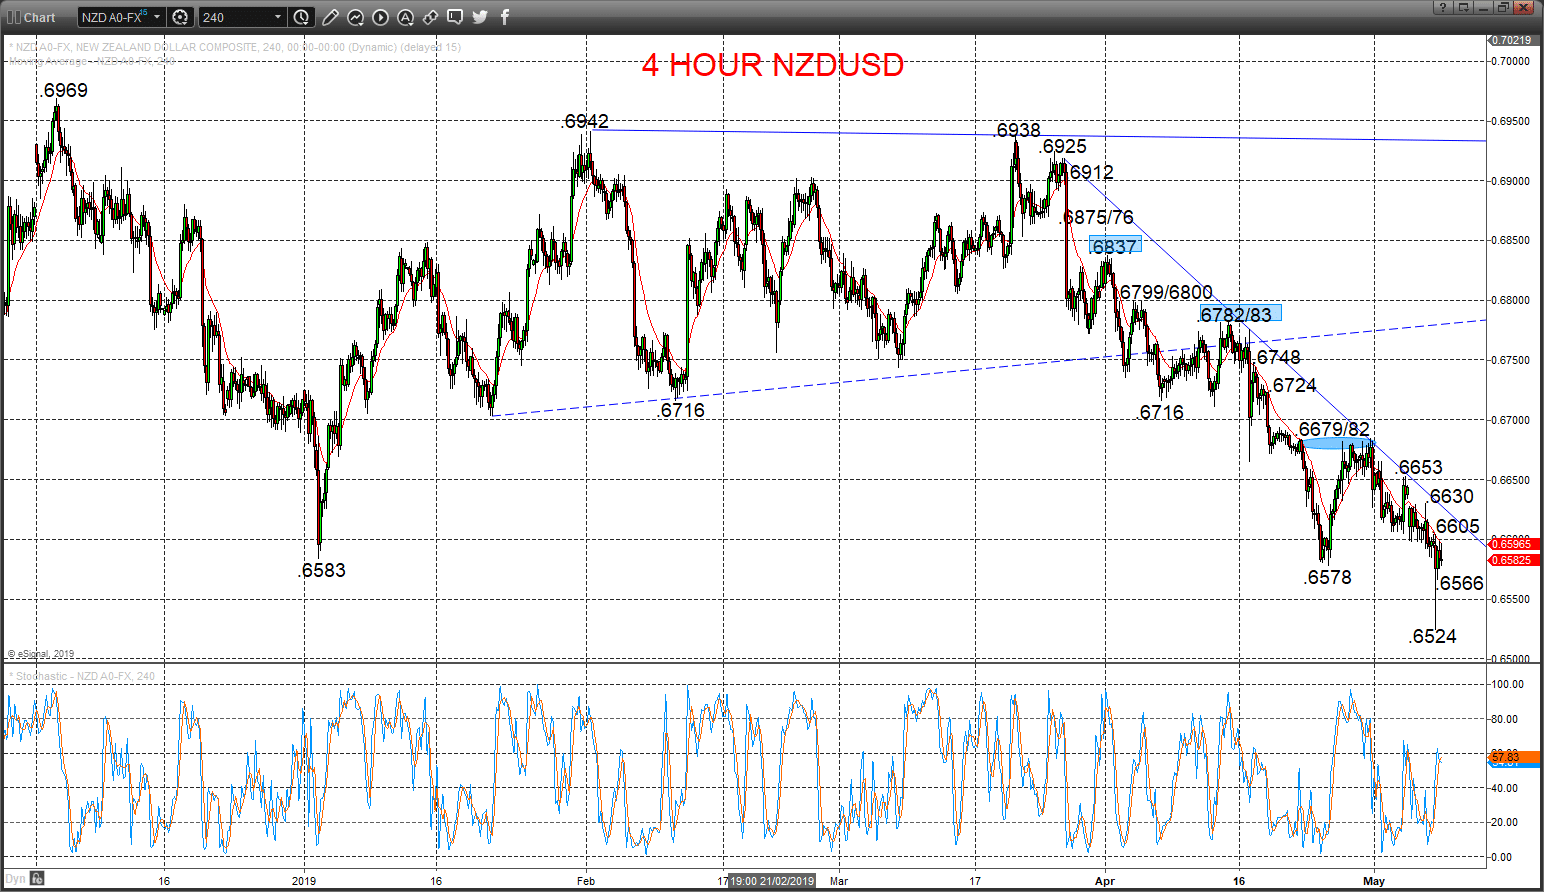This screenshot has height=892, width=1544.
Task: Click the .6912 price annotation
Action: coord(1090,173)
